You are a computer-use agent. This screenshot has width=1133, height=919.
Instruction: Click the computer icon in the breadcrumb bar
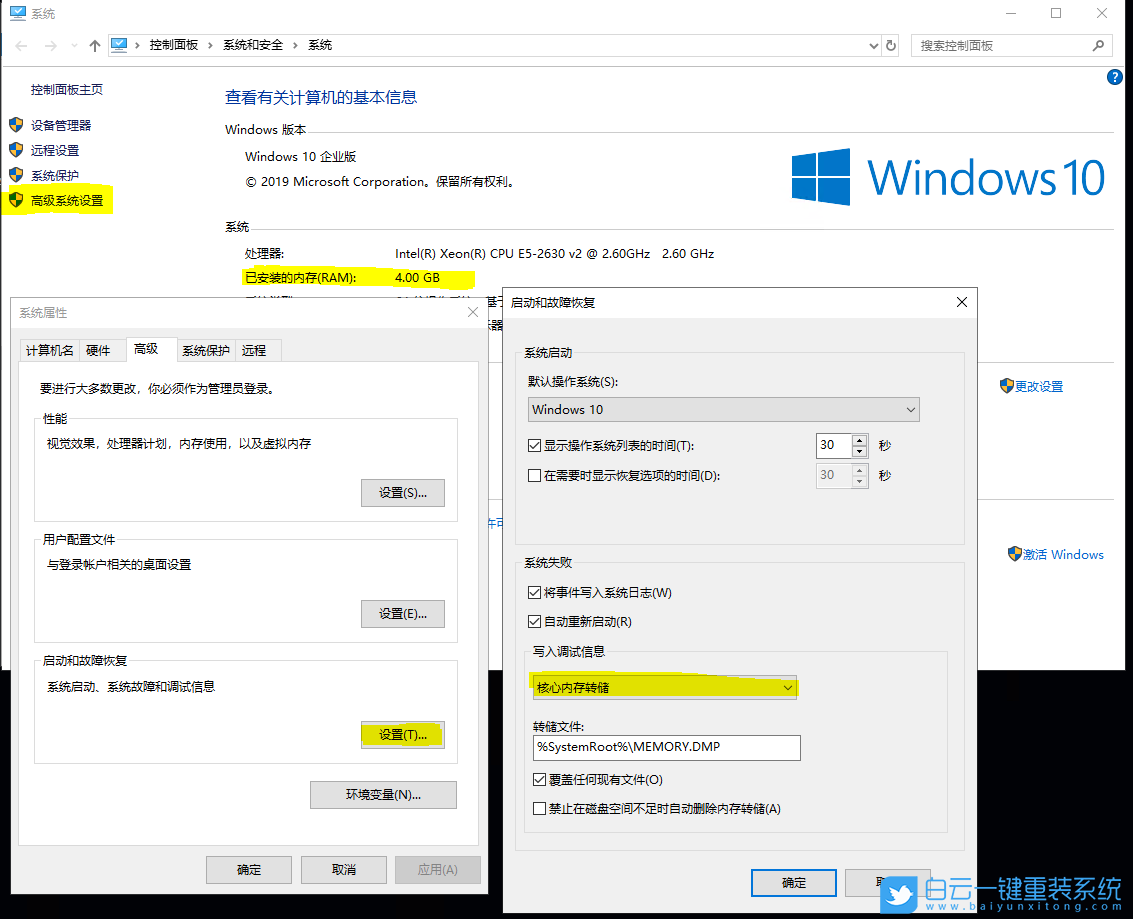(121, 45)
